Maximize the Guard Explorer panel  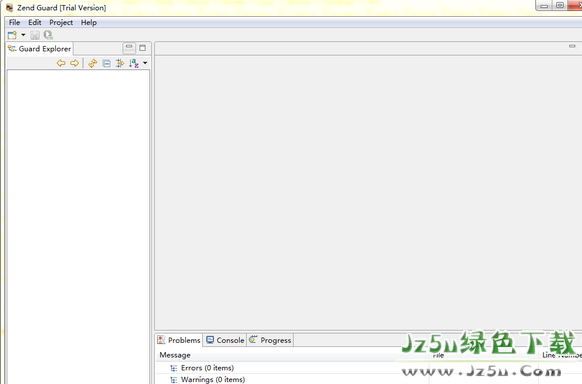(x=143, y=48)
